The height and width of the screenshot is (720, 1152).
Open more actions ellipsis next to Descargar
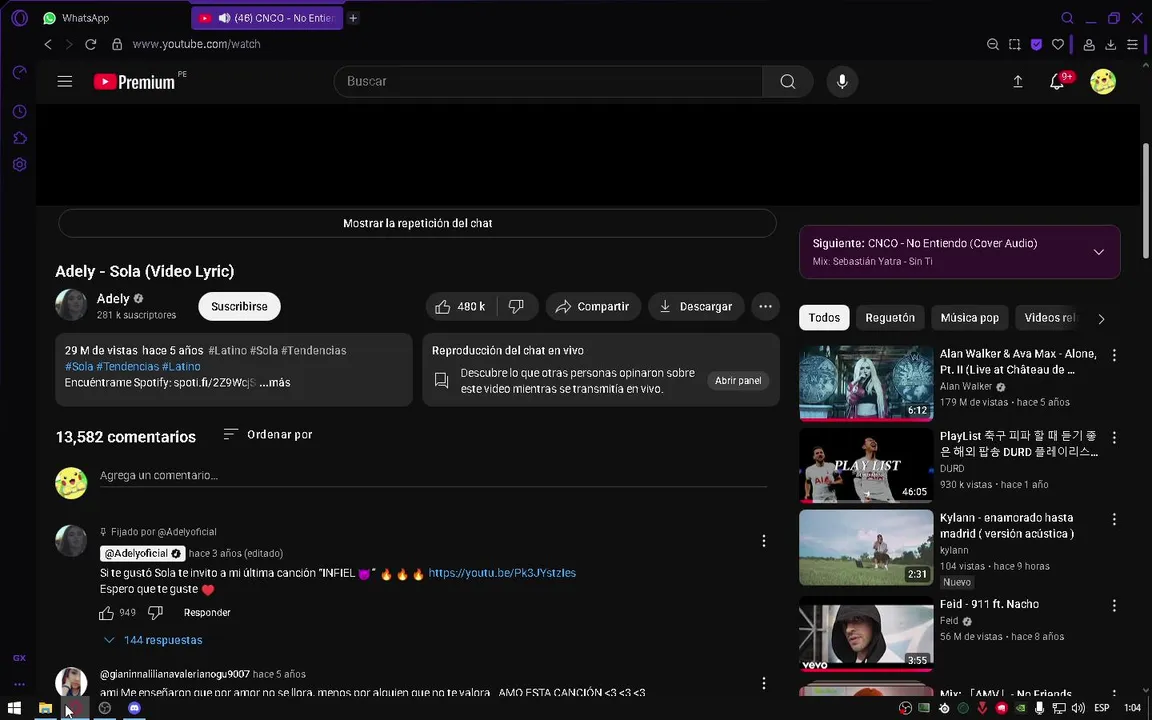[x=765, y=306]
